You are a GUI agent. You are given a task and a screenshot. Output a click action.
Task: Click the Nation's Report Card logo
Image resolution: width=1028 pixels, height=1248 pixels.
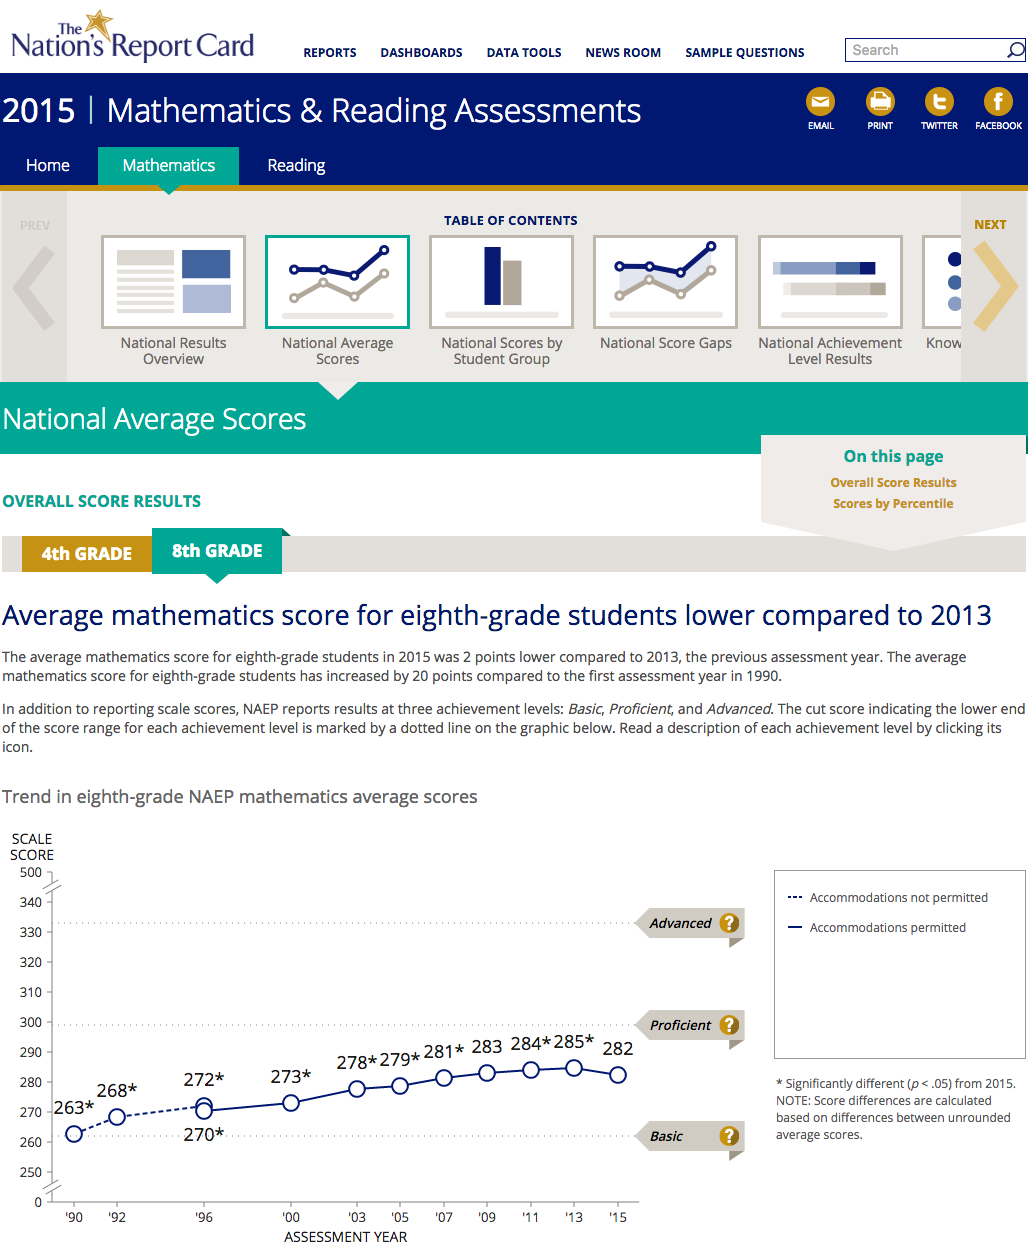click(132, 38)
